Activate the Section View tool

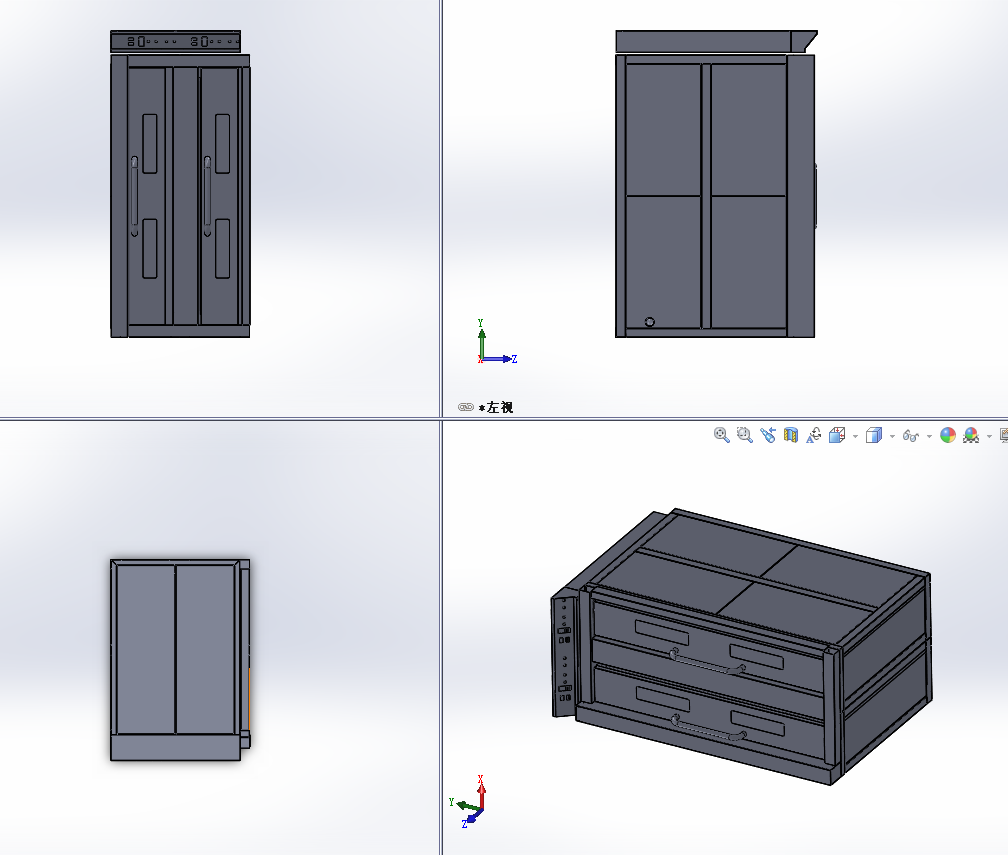(791, 435)
